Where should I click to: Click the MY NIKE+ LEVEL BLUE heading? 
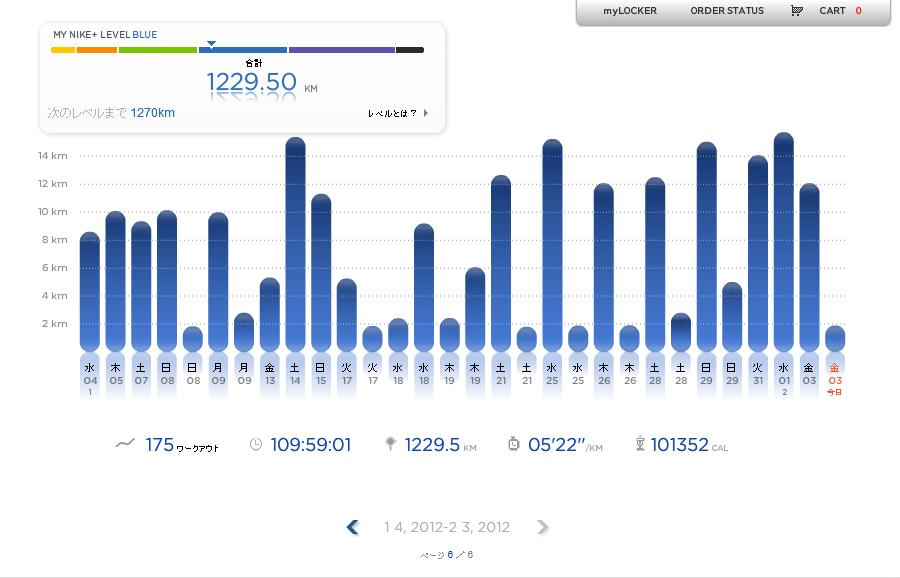[105, 34]
